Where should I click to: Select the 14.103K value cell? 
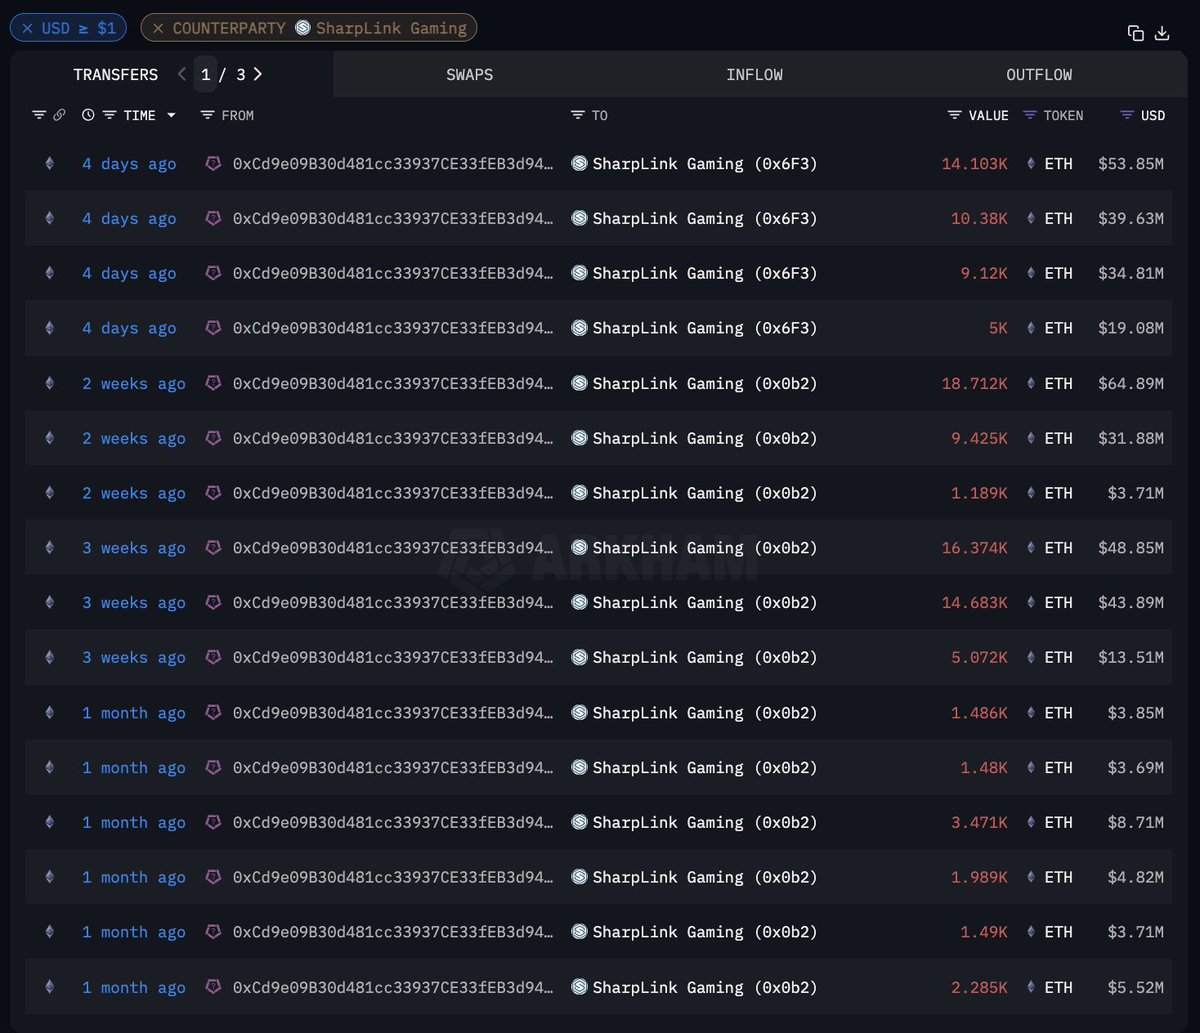tap(975, 164)
